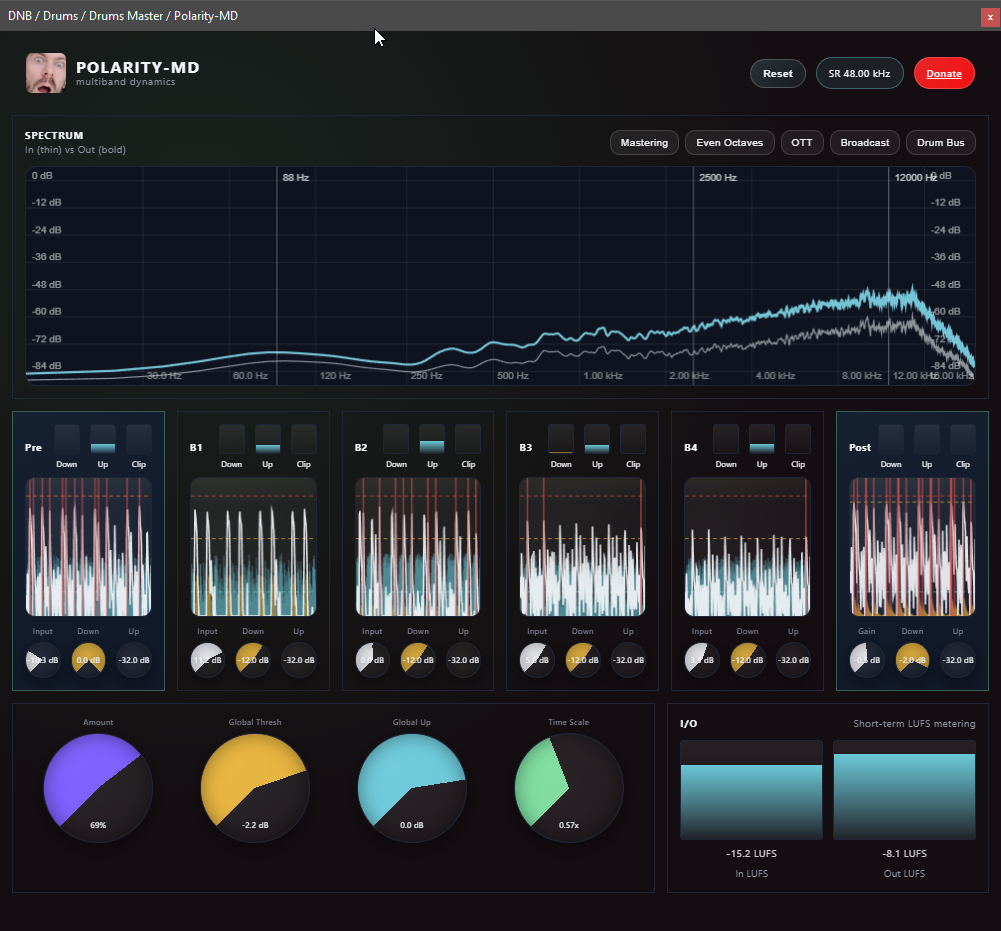The height and width of the screenshot is (931, 1001).
Task: Select the OTT preset
Action: click(x=801, y=143)
